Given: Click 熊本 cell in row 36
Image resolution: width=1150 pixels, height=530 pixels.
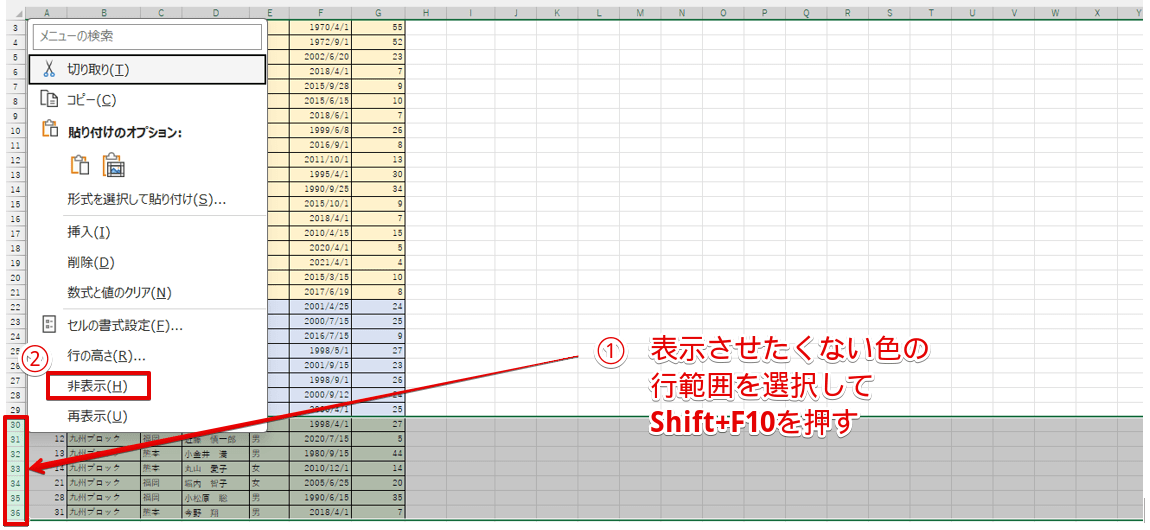Looking at the screenshot, I should click(161, 512).
